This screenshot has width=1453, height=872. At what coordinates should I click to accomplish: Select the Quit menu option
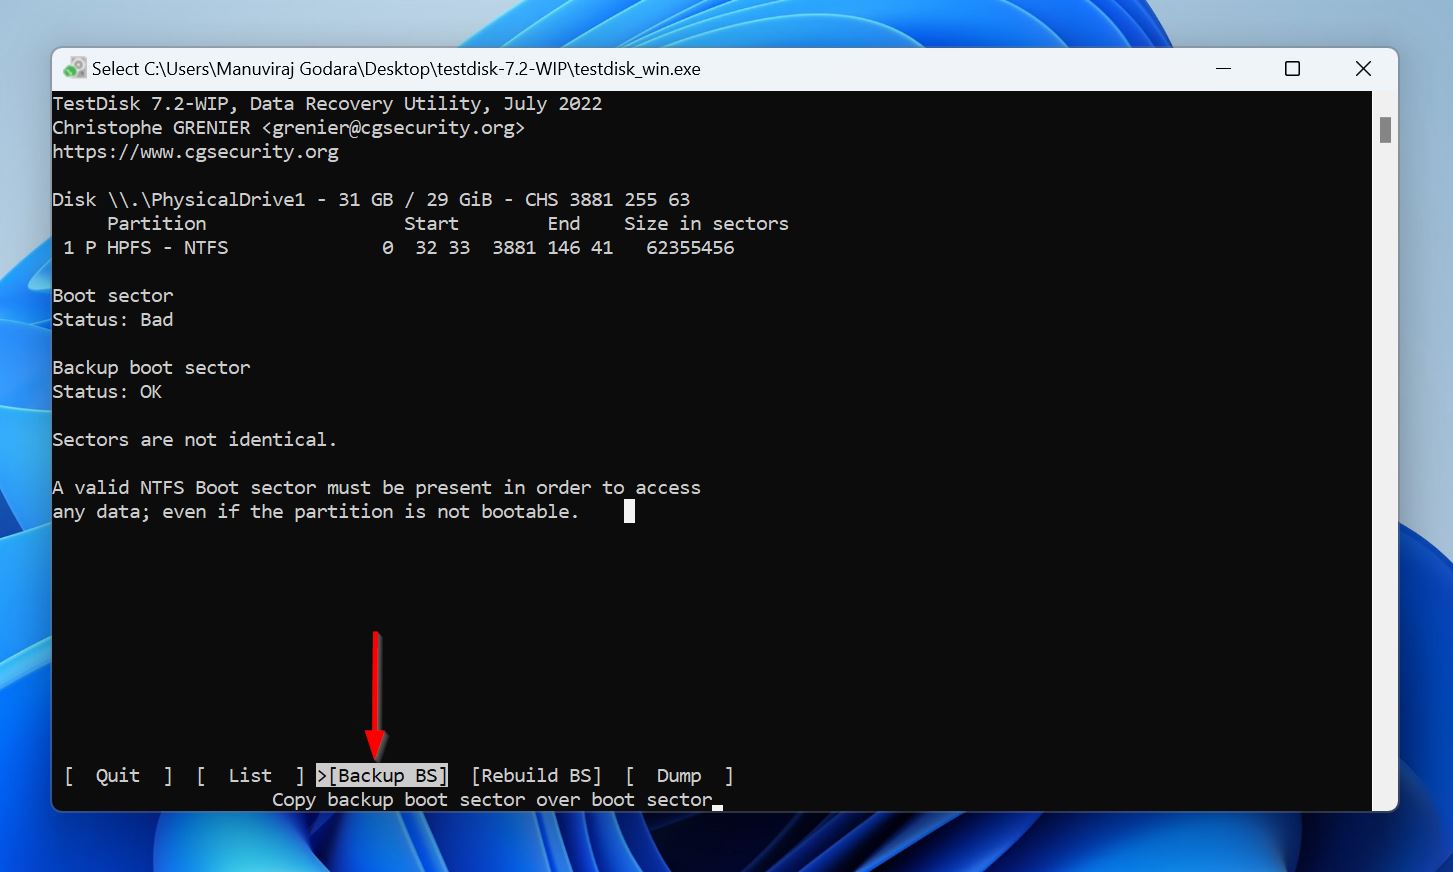118,776
